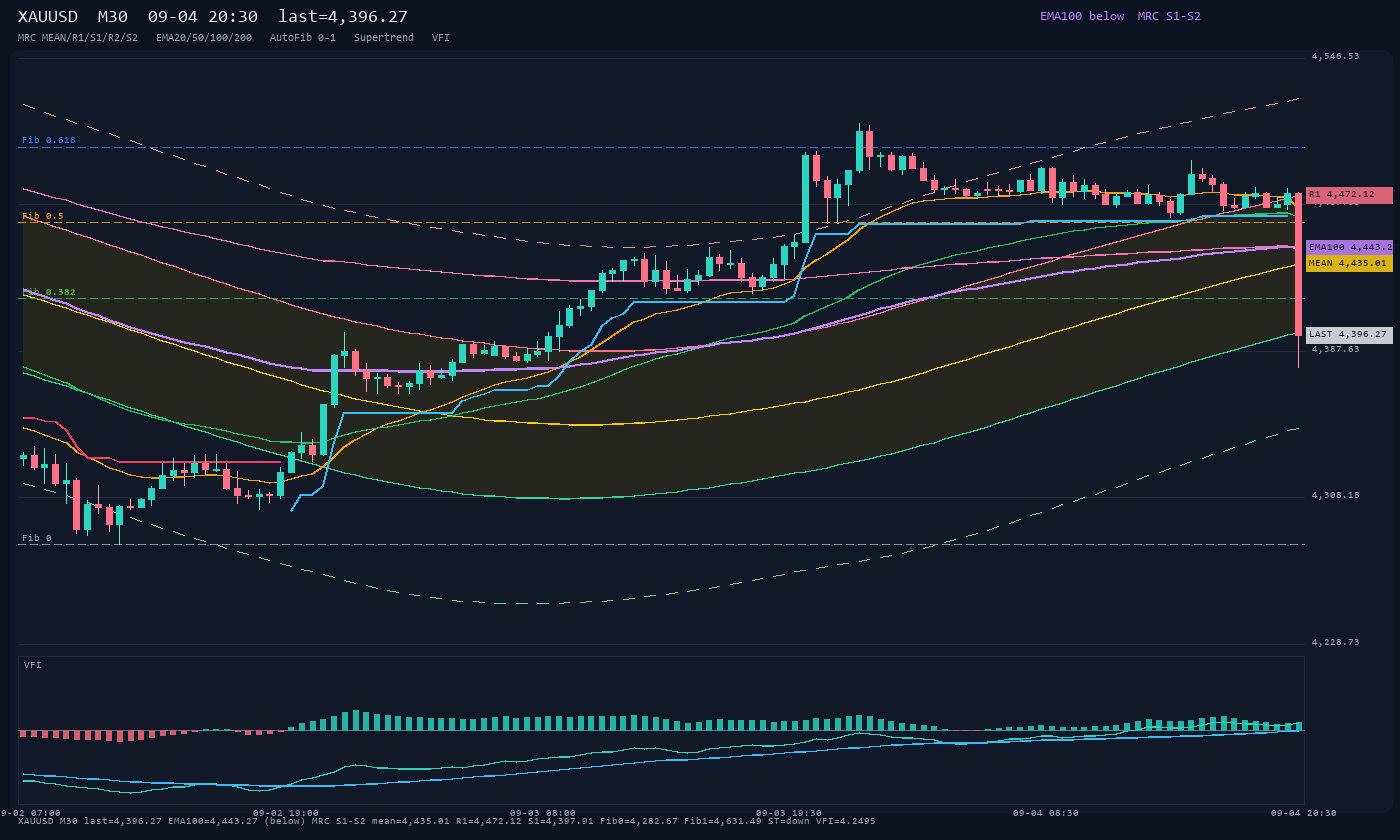This screenshot has width=1400, height=840.
Task: Click the '09-04 08:30' time axis label
Action: click(1046, 813)
